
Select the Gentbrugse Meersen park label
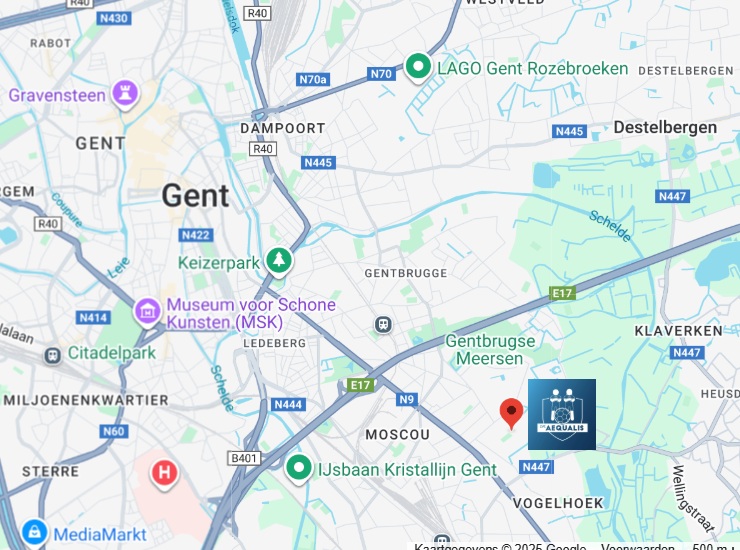point(490,349)
